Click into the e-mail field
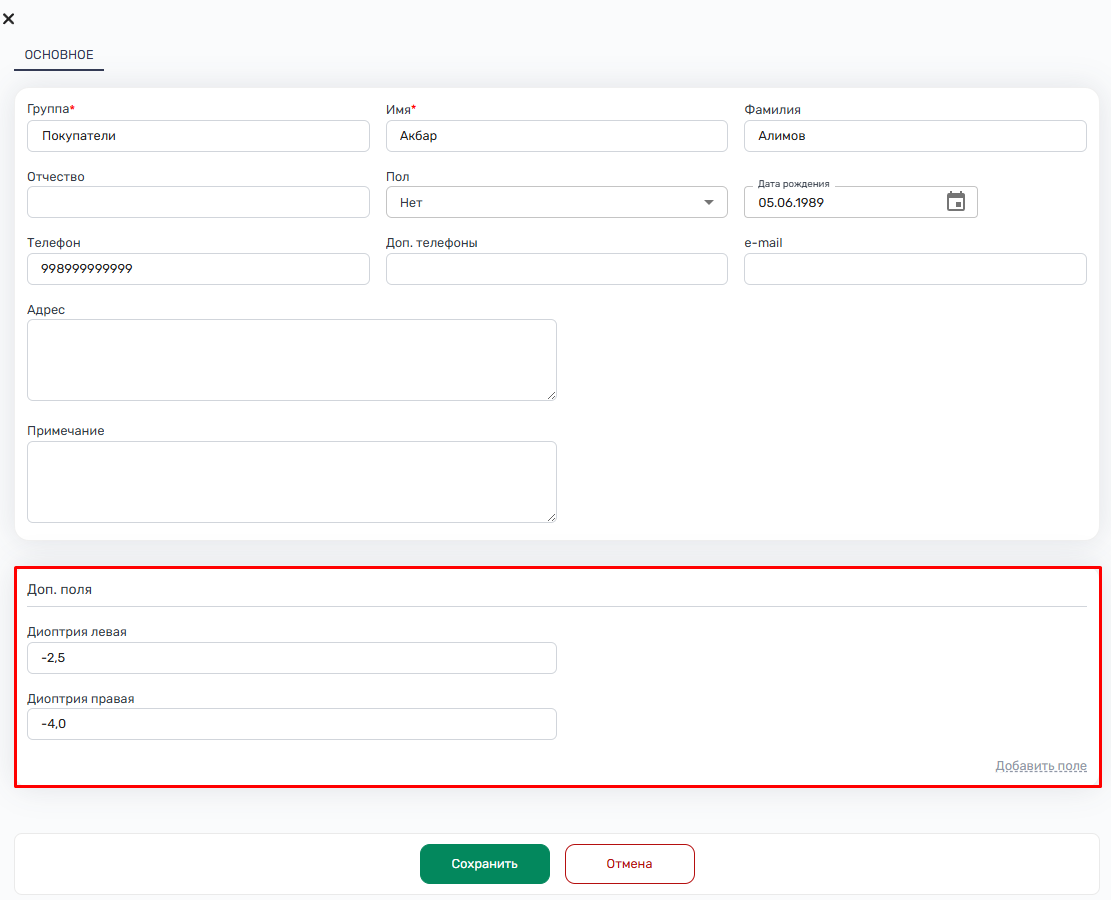 point(914,269)
